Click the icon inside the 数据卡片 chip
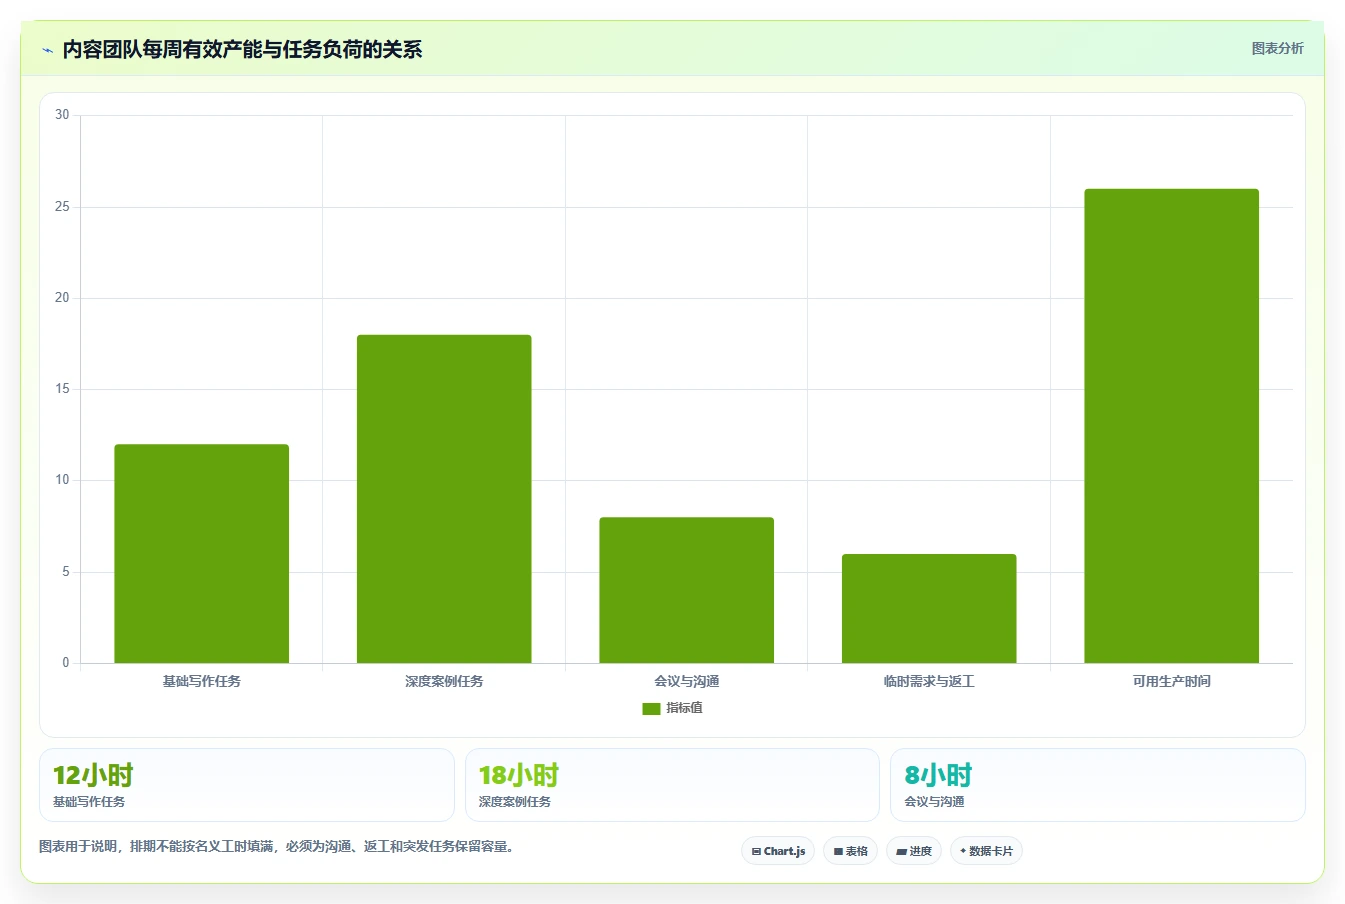The width and height of the screenshot is (1345, 904). point(963,851)
